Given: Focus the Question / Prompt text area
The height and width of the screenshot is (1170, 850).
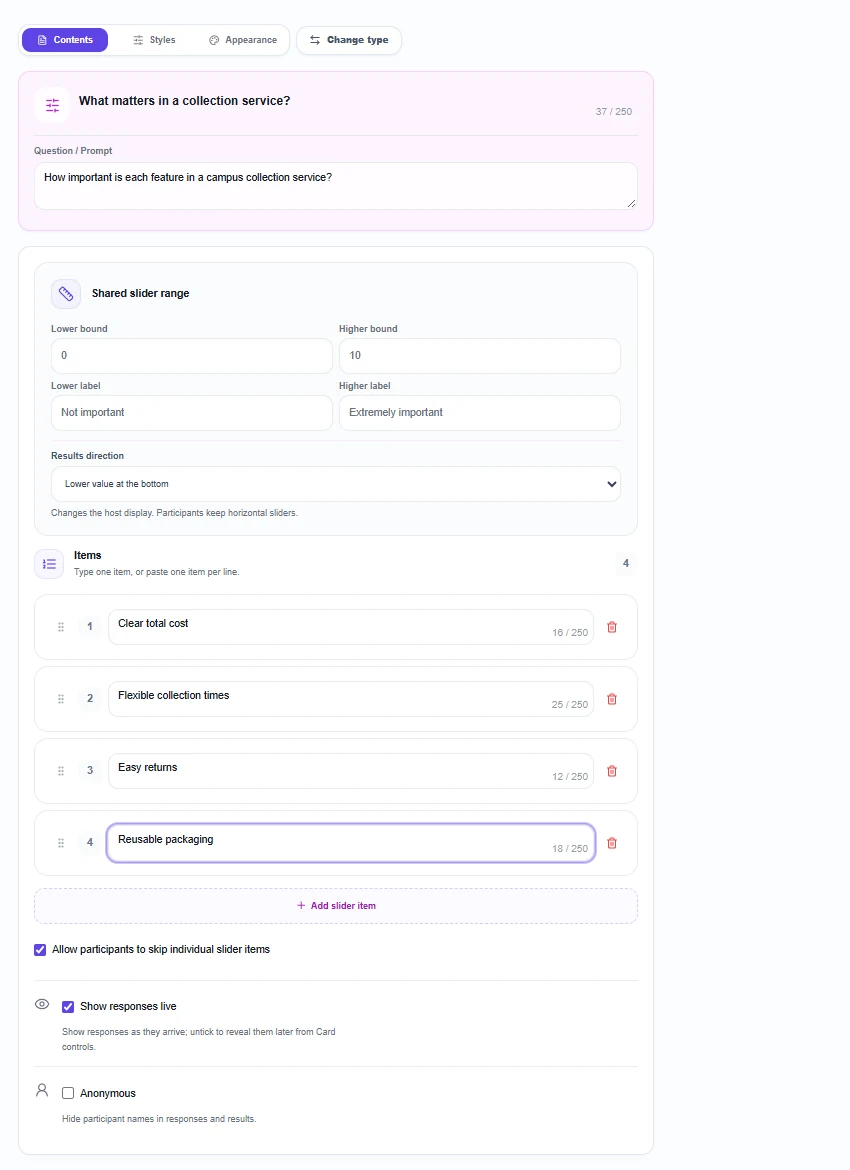Looking at the screenshot, I should [336, 186].
